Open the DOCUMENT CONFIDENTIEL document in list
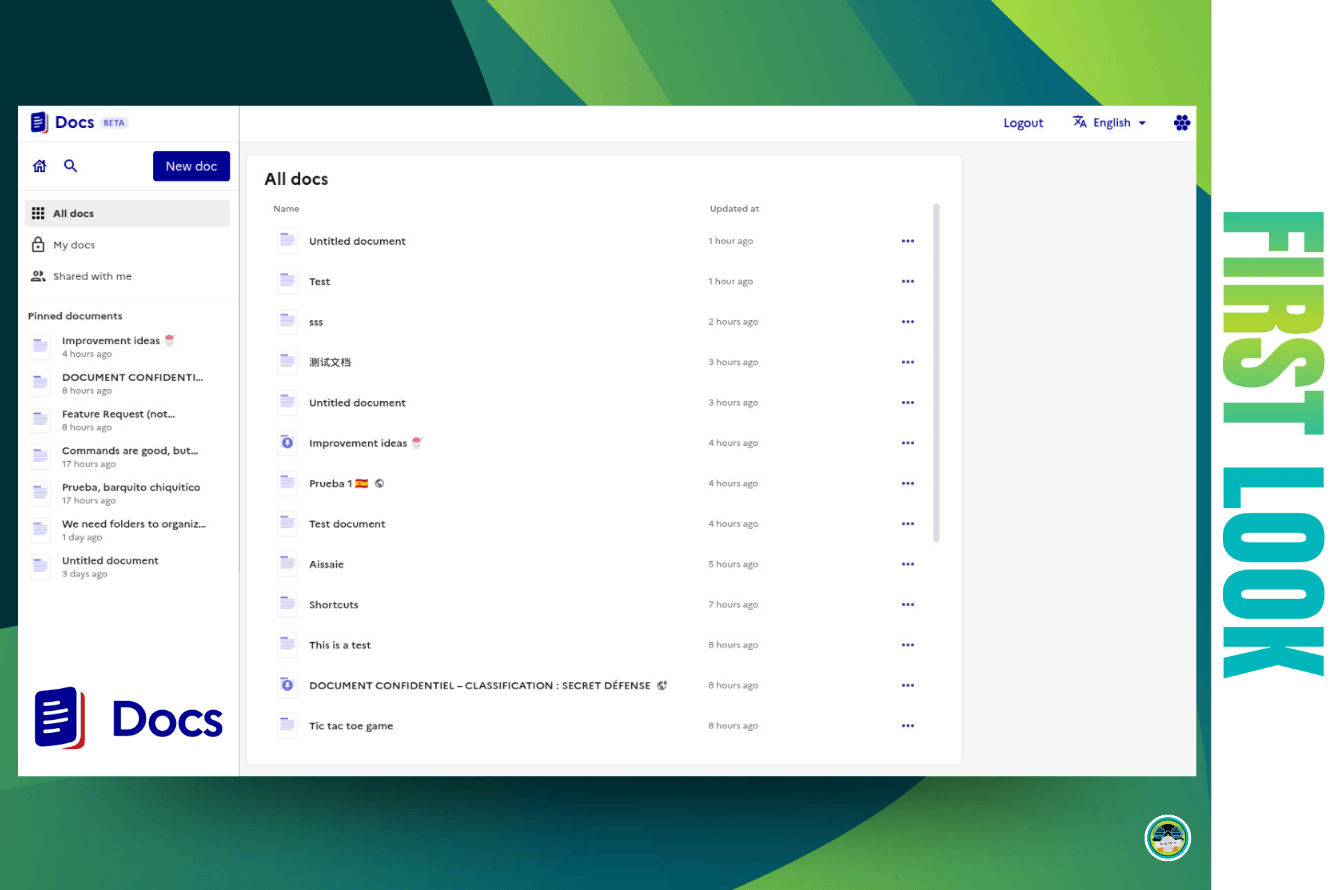This screenshot has height=890, width=1336. click(x=479, y=686)
